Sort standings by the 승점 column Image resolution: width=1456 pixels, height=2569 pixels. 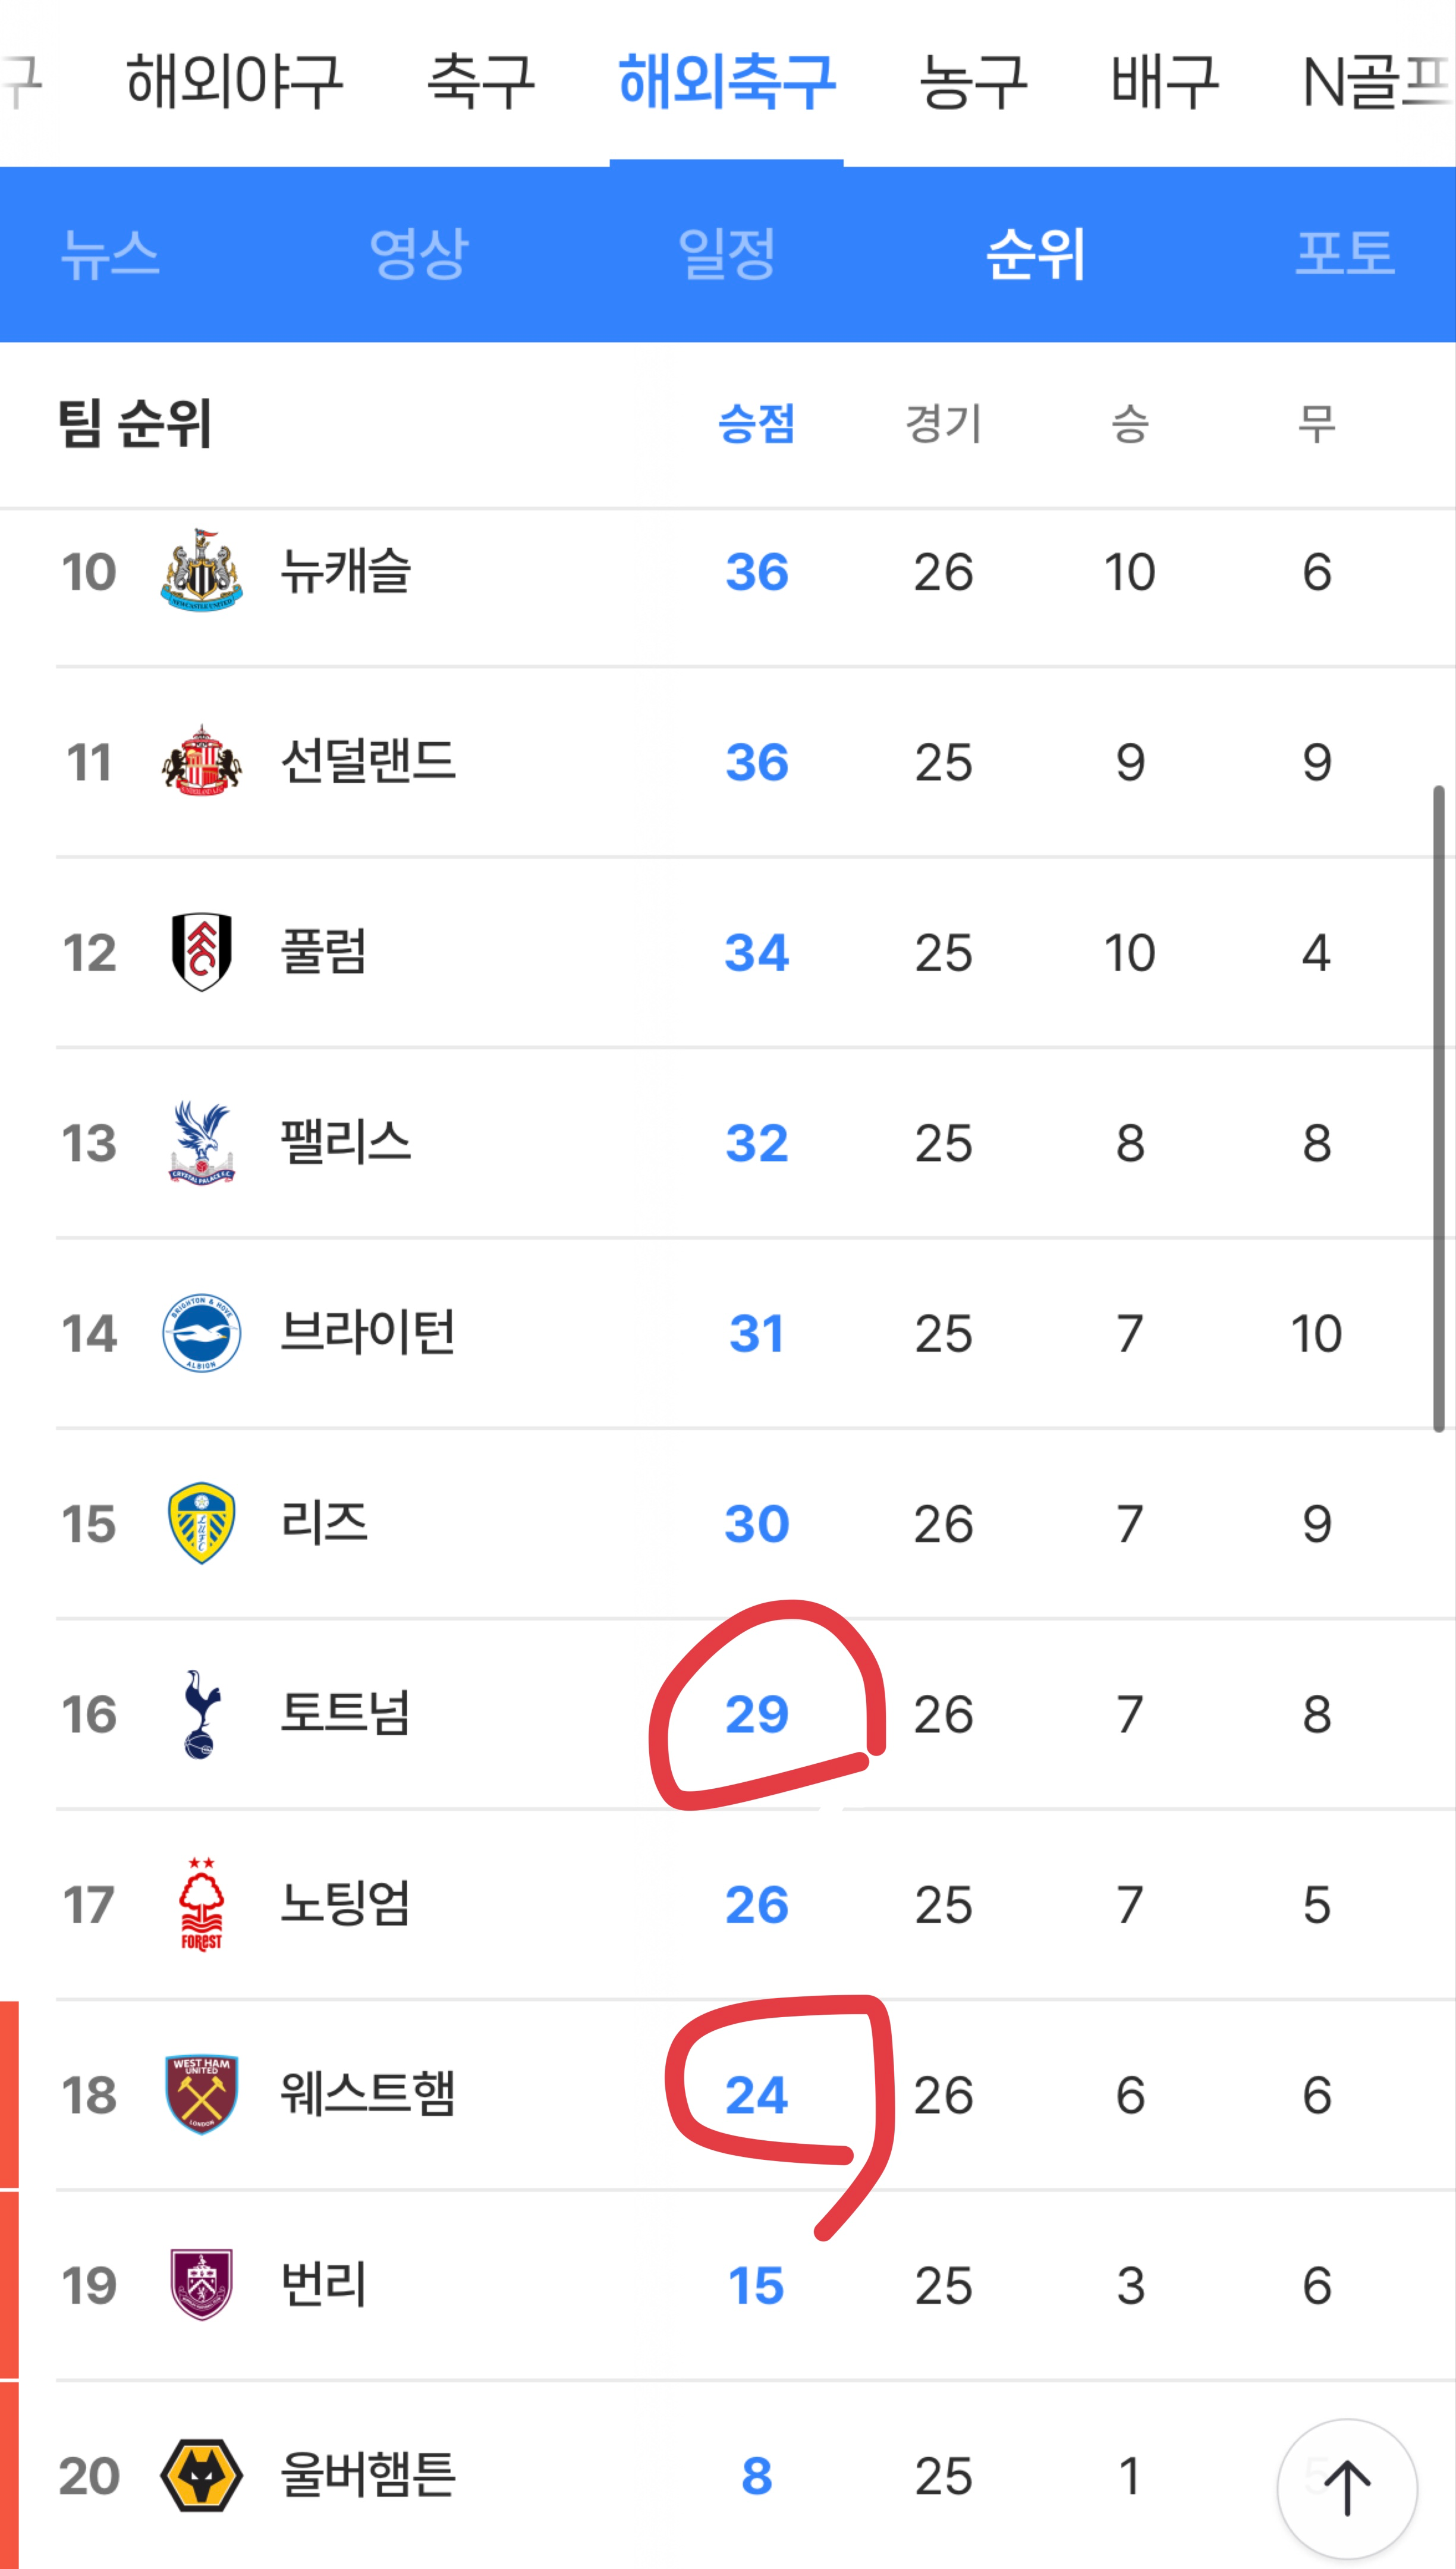(757, 425)
